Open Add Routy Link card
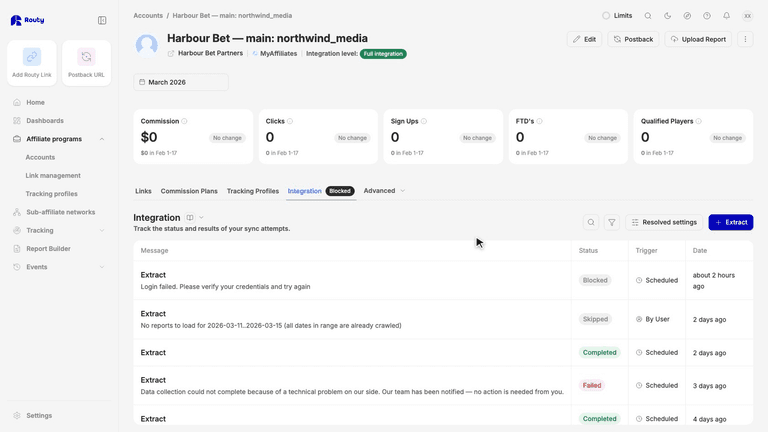This screenshot has height=432, width=768. click(x=32, y=63)
